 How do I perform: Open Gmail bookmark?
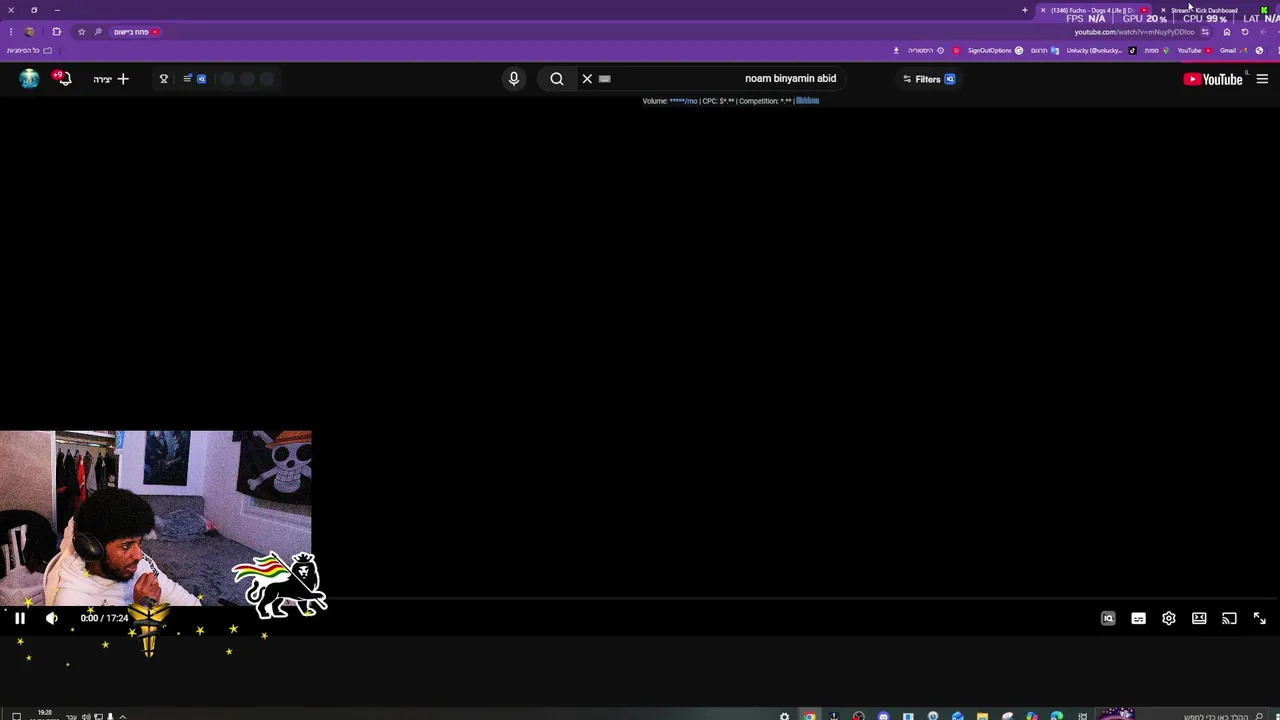pyautogui.click(x=1234, y=50)
